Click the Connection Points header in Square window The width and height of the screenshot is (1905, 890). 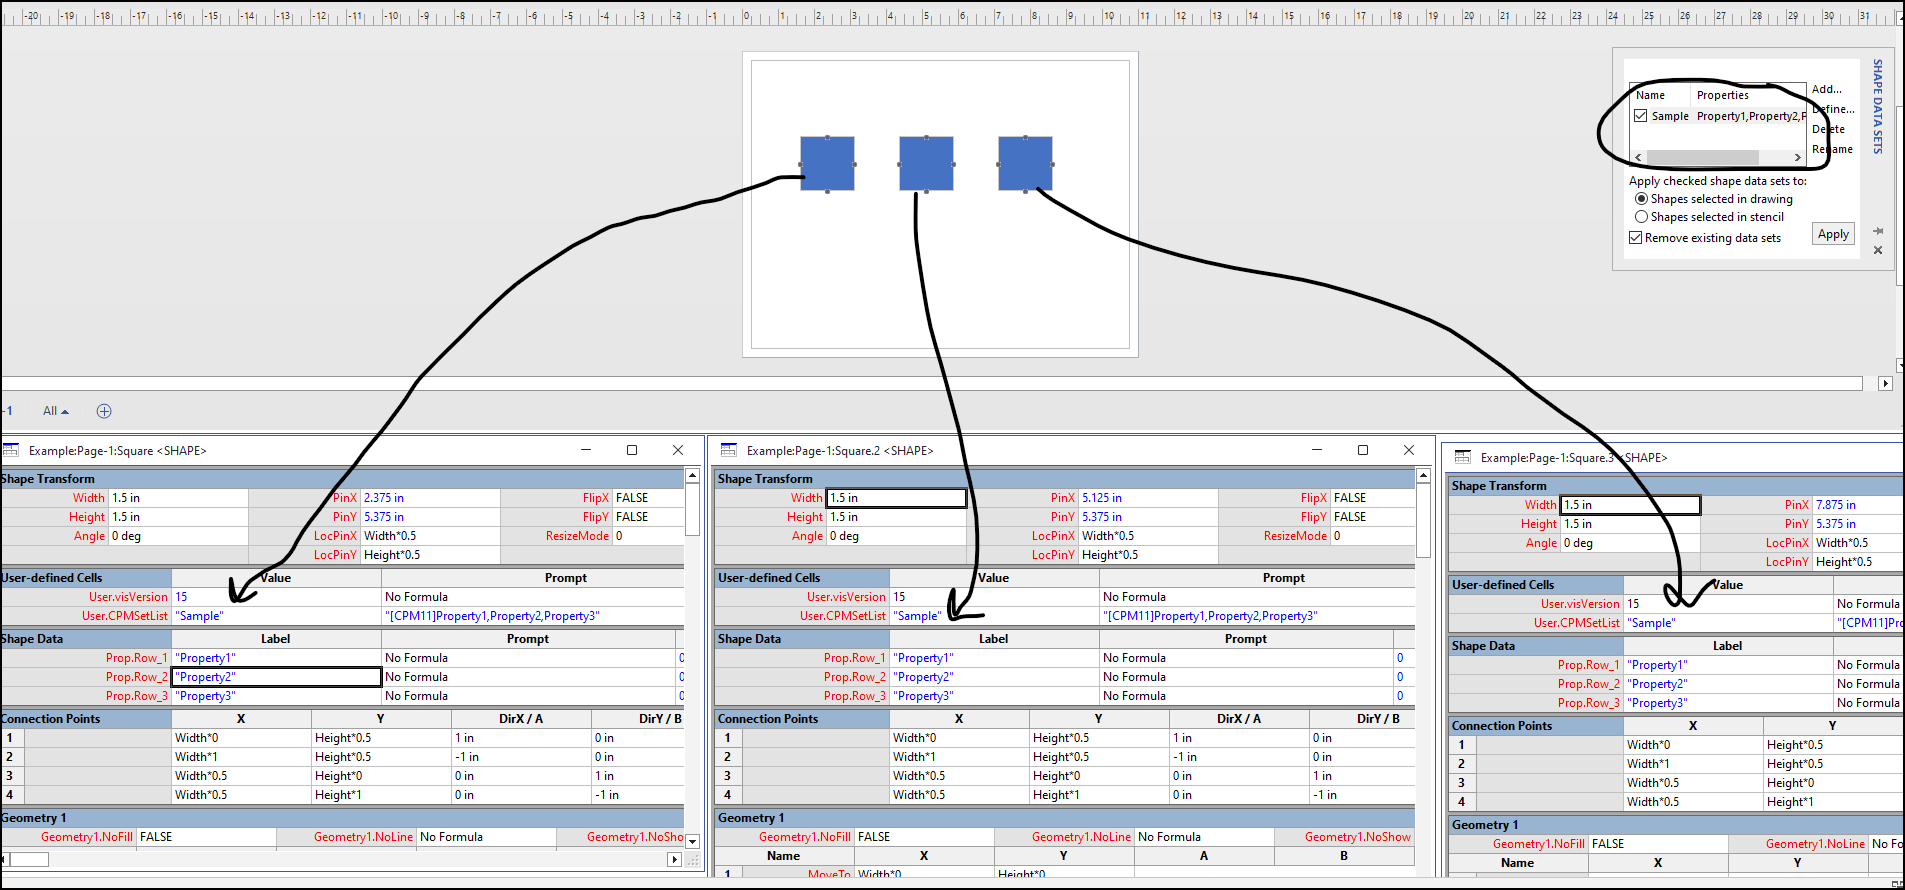tap(86, 719)
